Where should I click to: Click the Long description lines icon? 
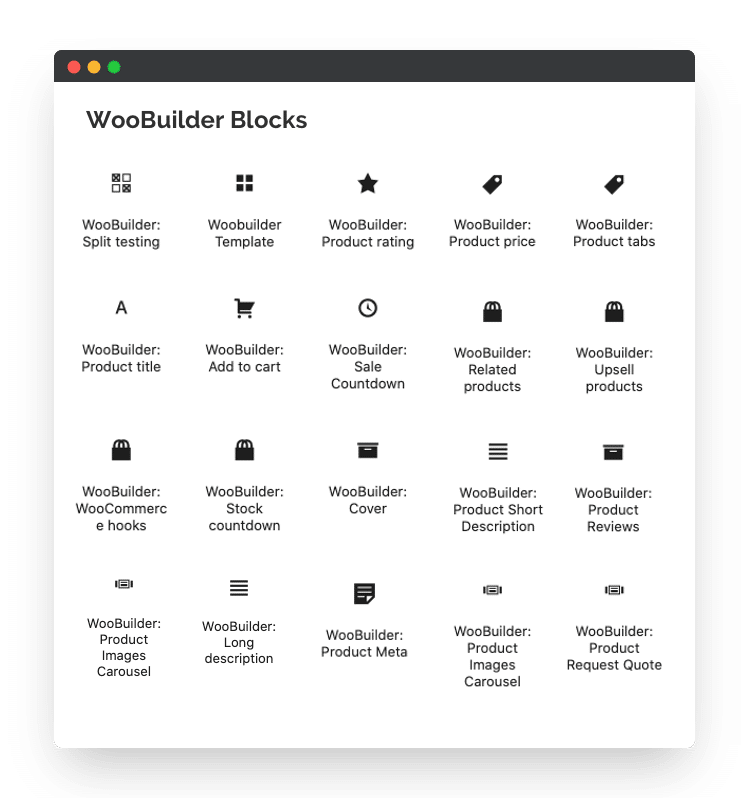click(x=239, y=588)
